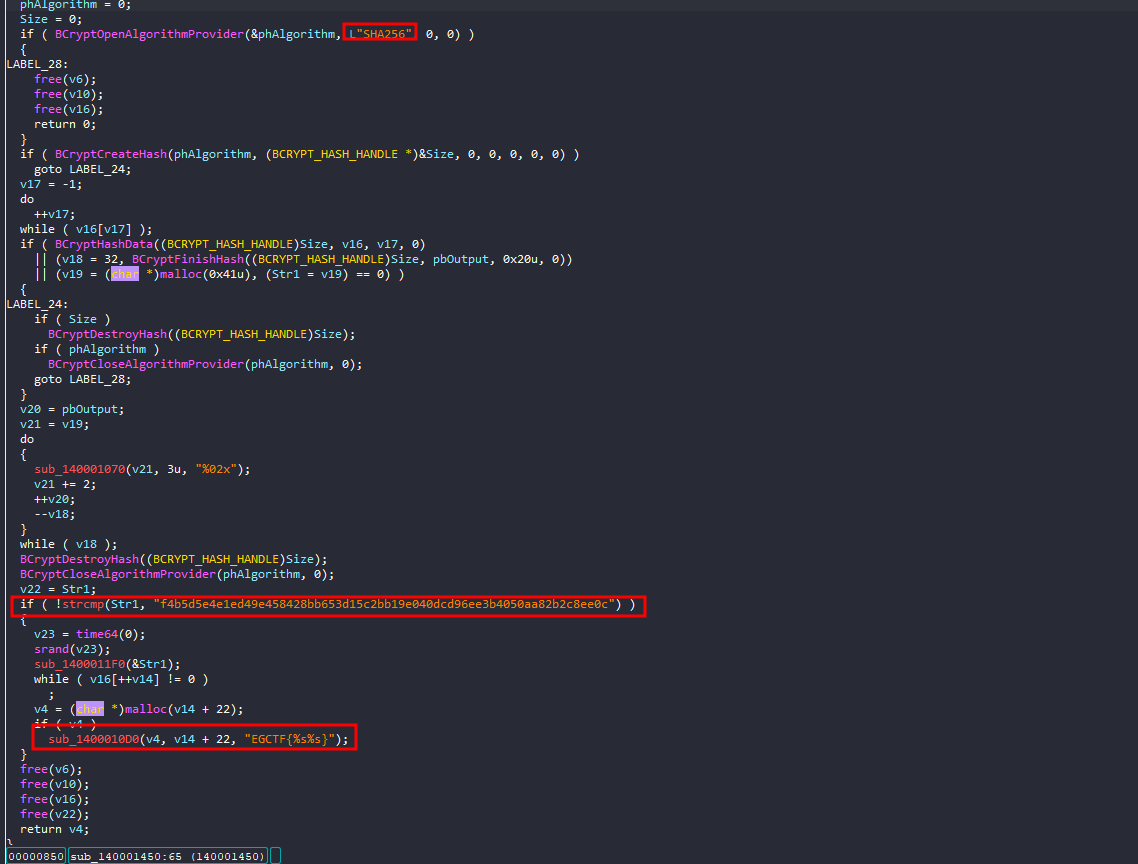Select the BCryptHashData function call
This screenshot has width=1138, height=864.
100,244
